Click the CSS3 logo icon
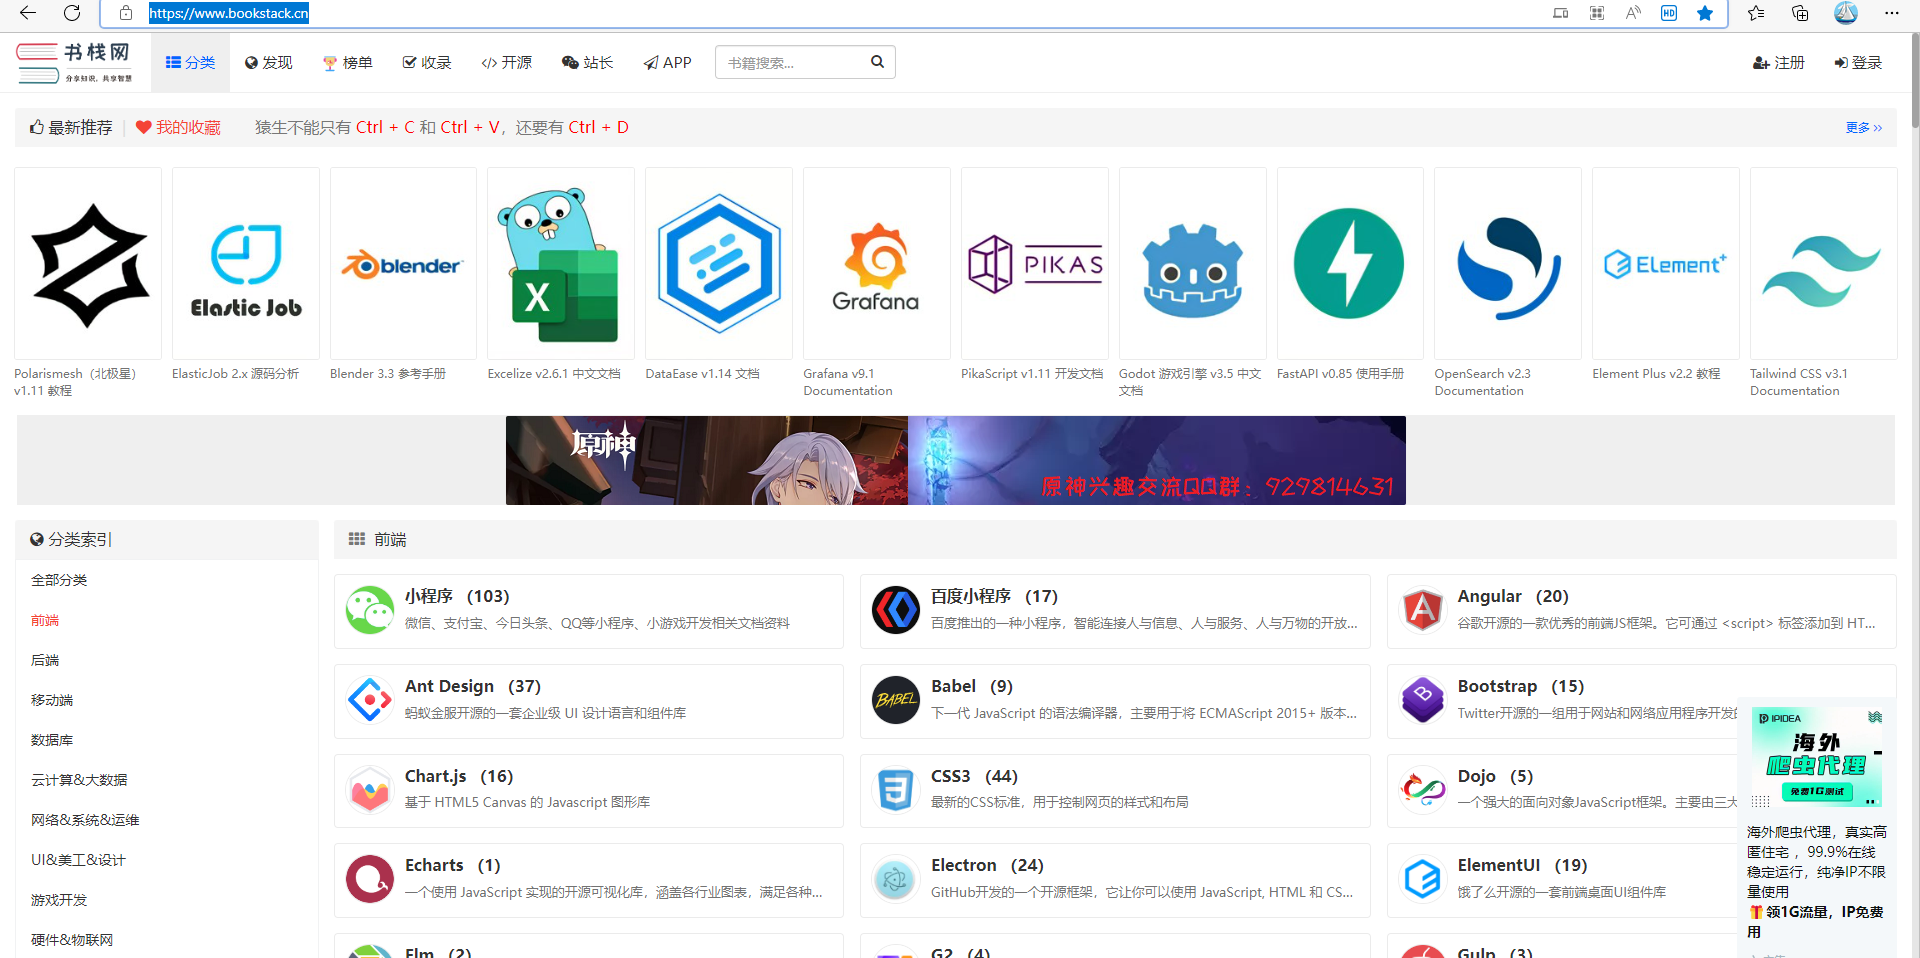 pyautogui.click(x=896, y=790)
